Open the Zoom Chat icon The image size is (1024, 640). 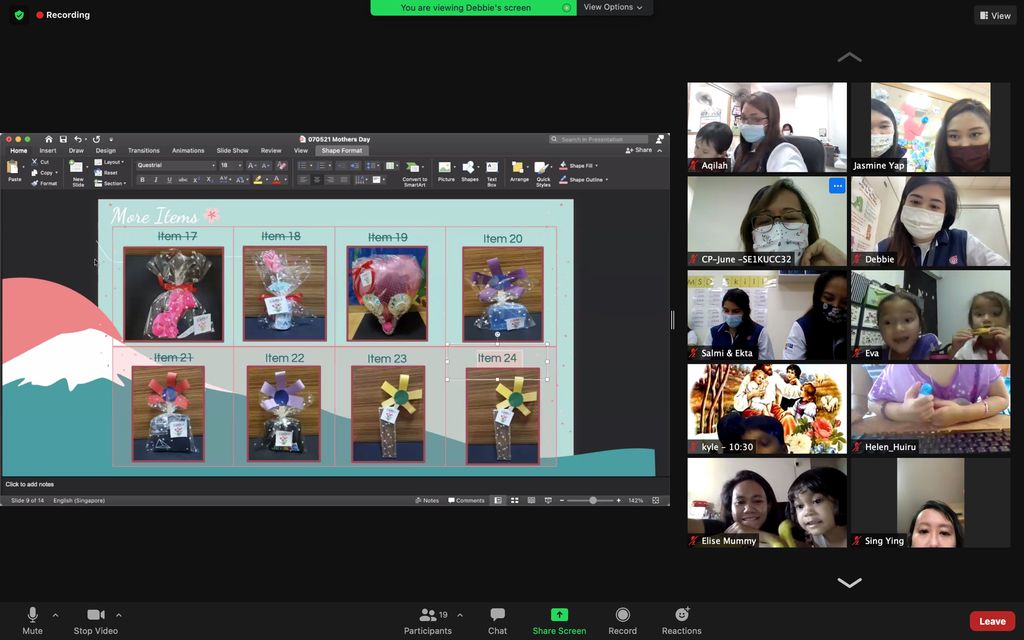498,615
